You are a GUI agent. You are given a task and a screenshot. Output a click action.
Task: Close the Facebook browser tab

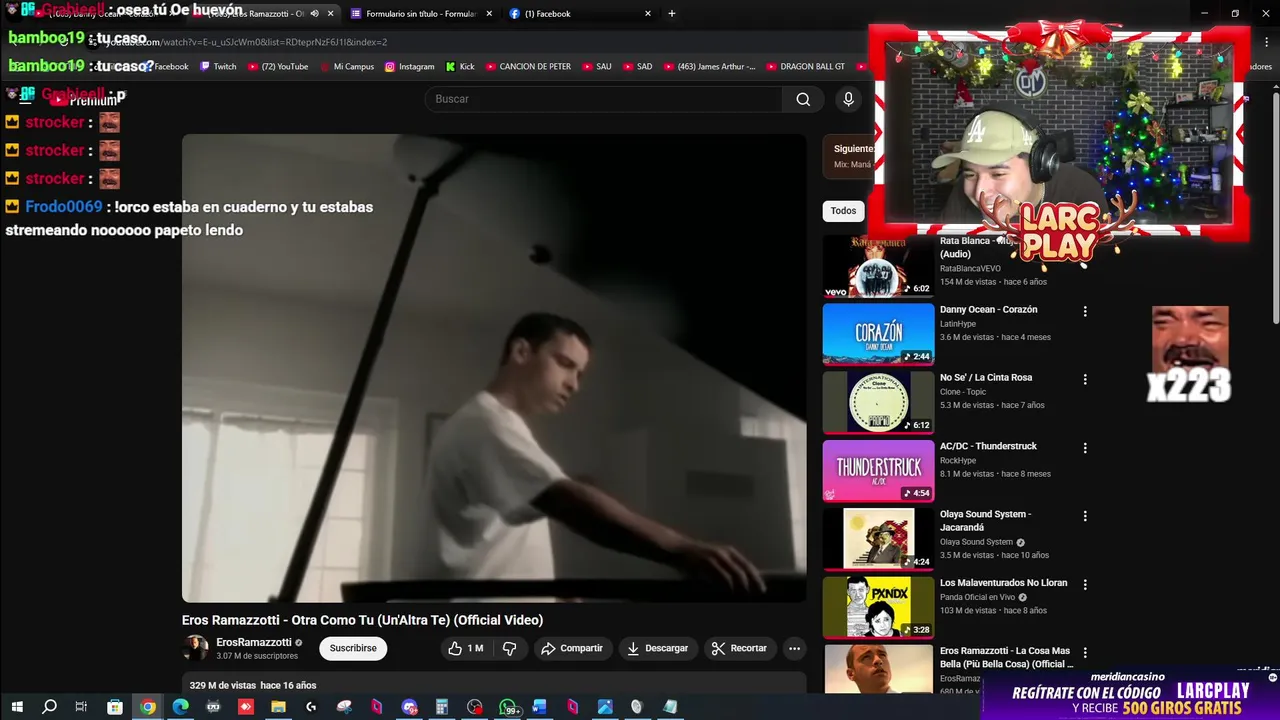648,14
